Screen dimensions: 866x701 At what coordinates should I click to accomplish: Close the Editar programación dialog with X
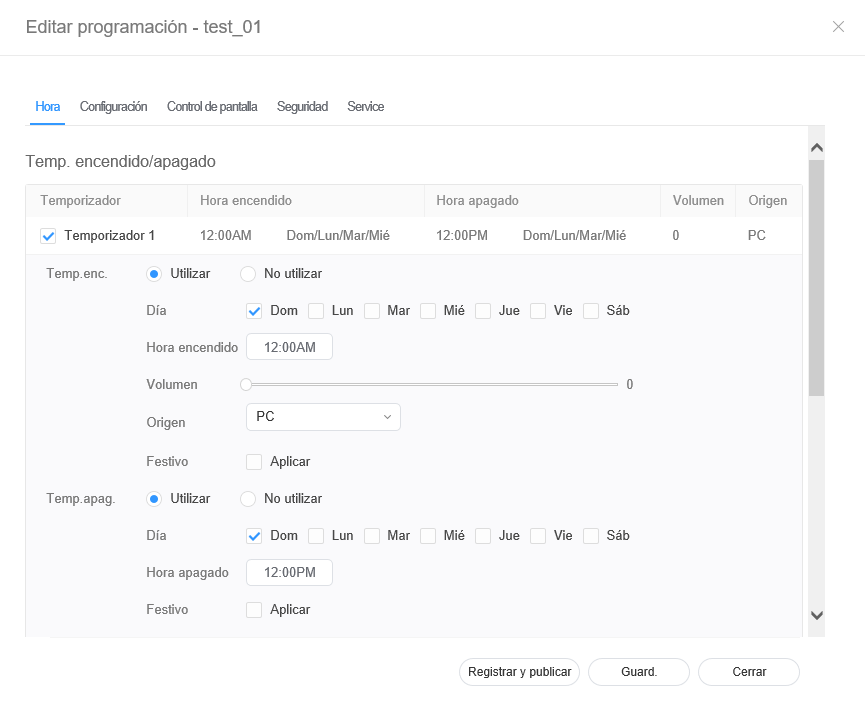838,27
